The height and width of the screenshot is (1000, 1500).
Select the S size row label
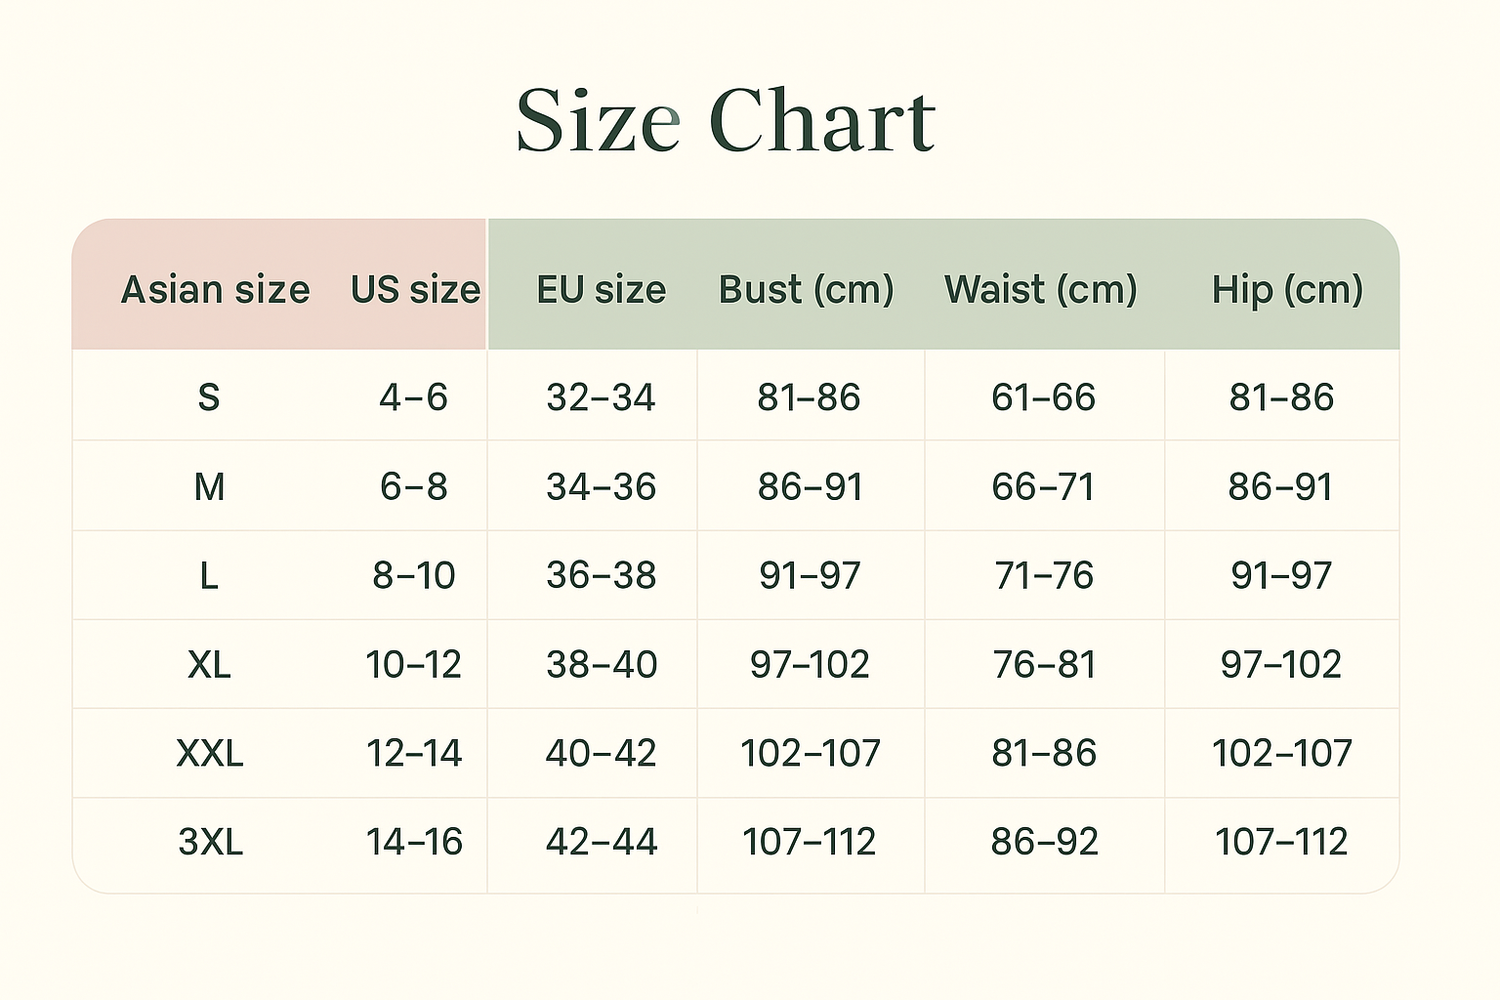pyautogui.click(x=208, y=398)
